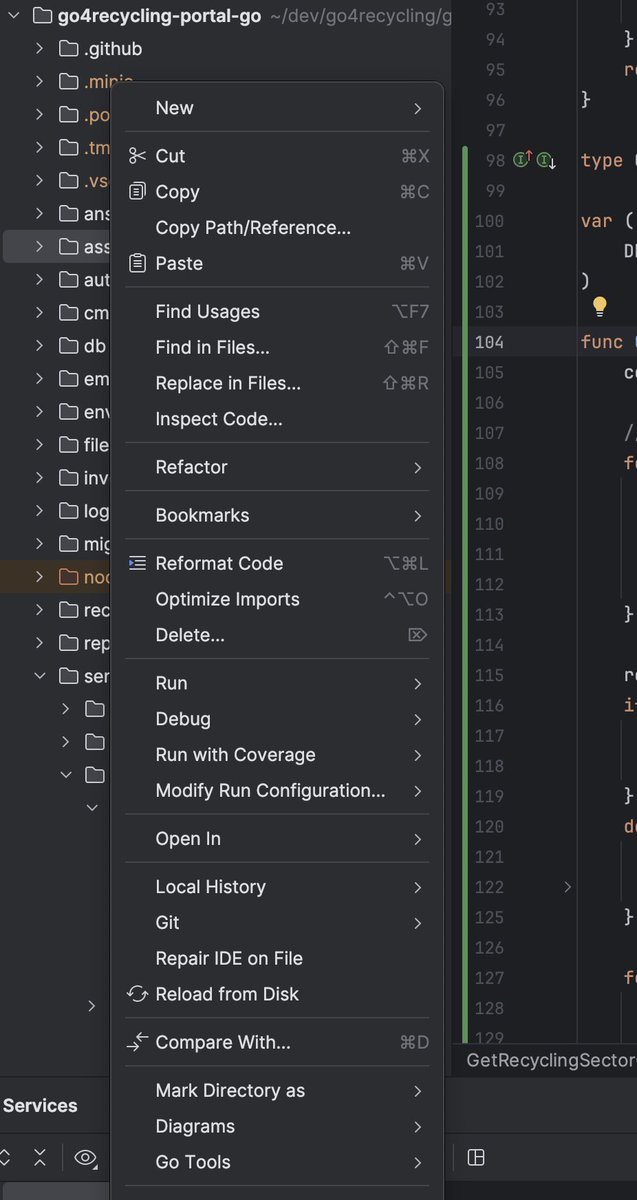The image size is (637, 1200).
Task: Expand the folded code region at line 122
Action: click(567, 886)
